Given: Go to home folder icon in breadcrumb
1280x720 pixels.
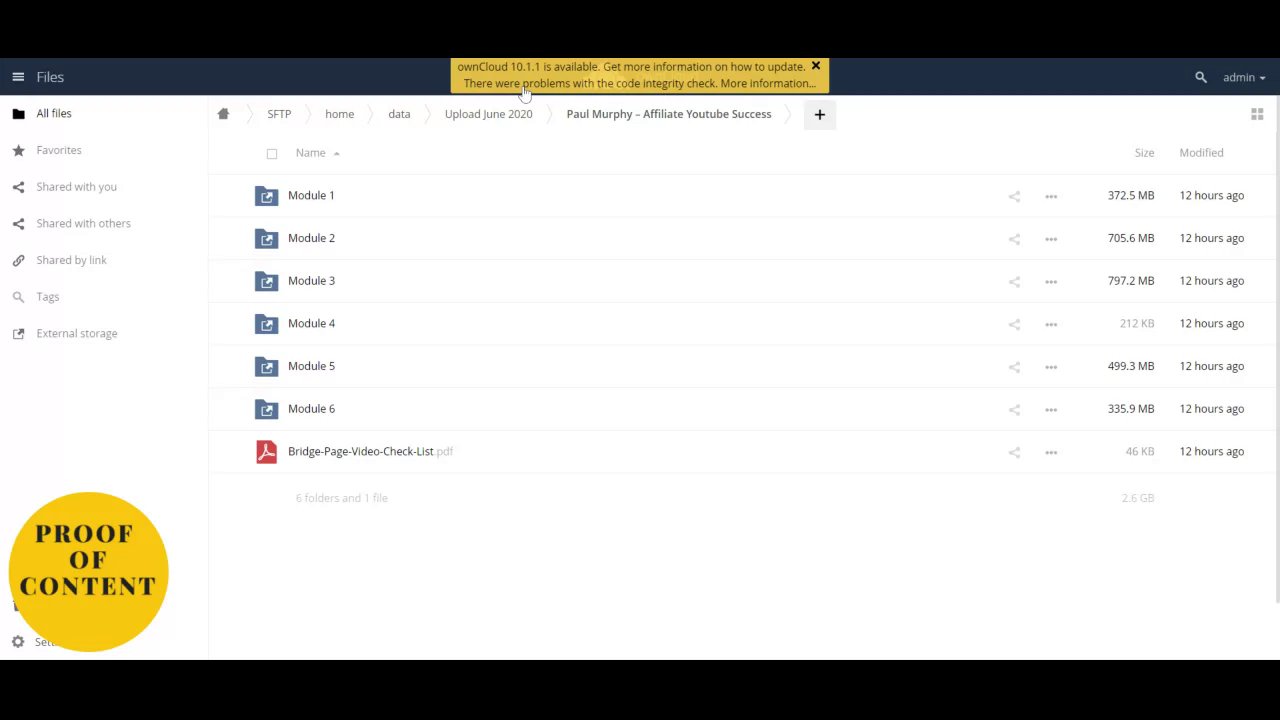Looking at the screenshot, I should (x=223, y=114).
